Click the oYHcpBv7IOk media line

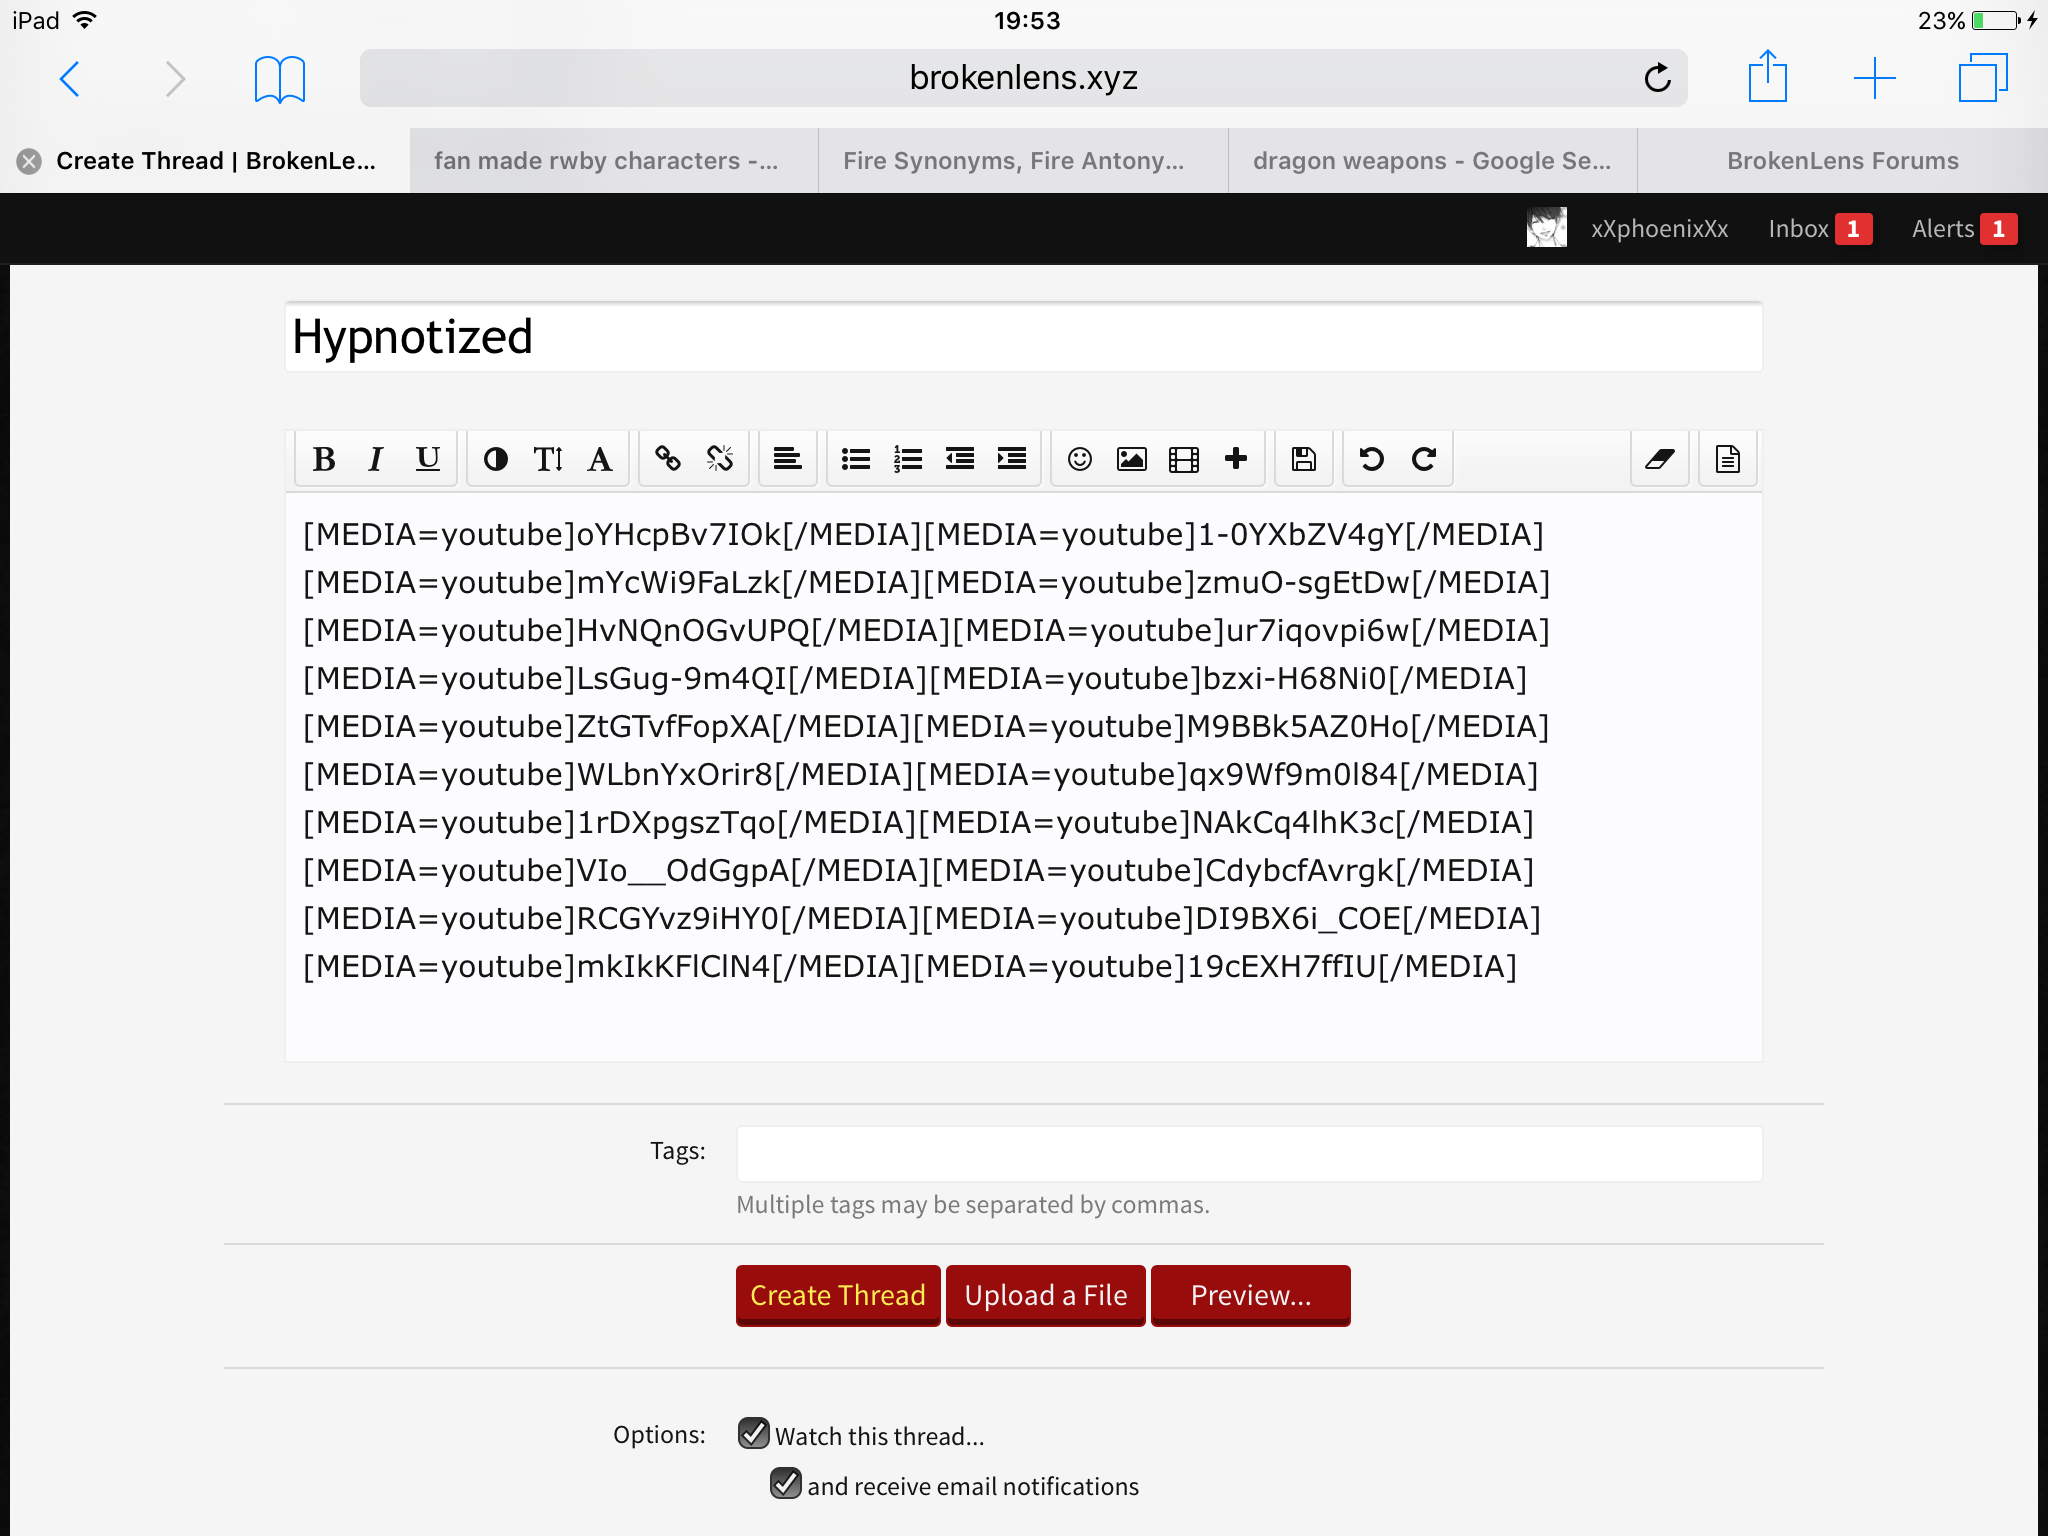[x=923, y=535]
